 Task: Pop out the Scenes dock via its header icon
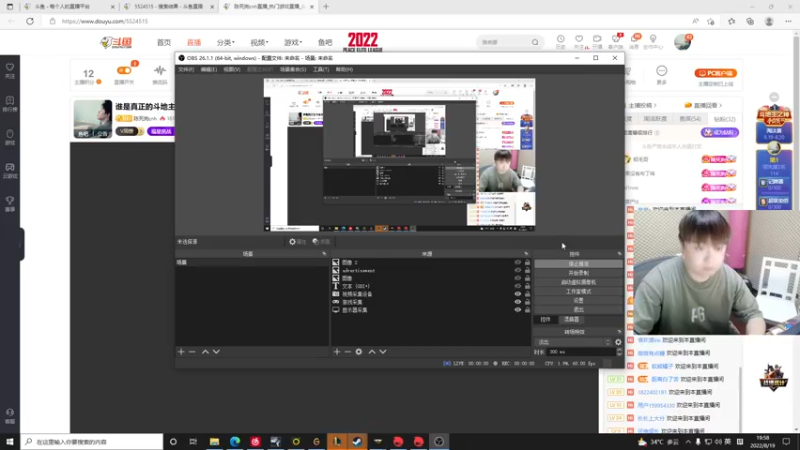click(324, 254)
